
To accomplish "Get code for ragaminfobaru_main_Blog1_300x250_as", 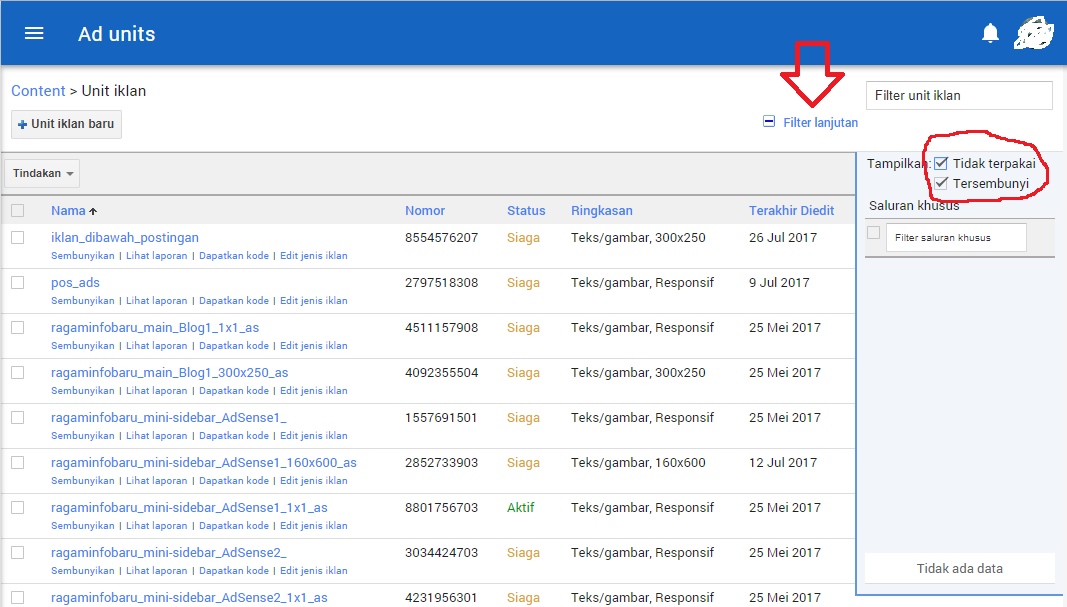I will tap(234, 390).
